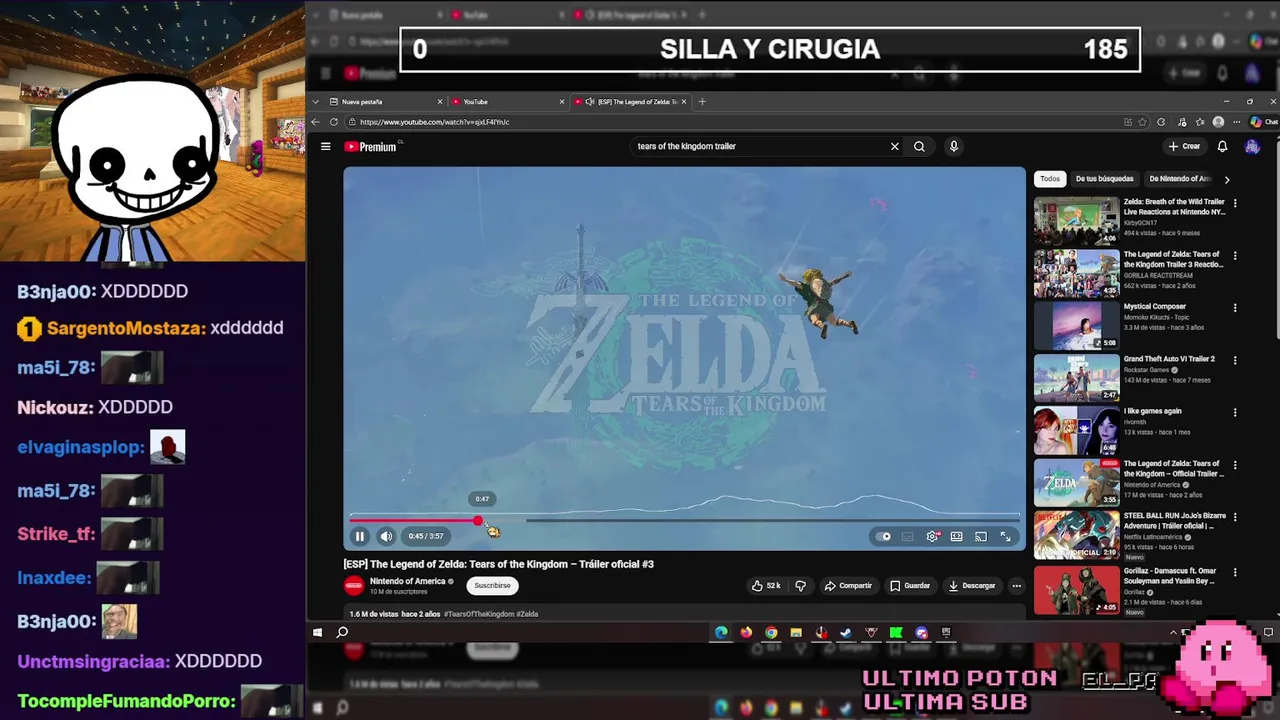Click the Suscribirse button
1280x720 pixels.
492,586
